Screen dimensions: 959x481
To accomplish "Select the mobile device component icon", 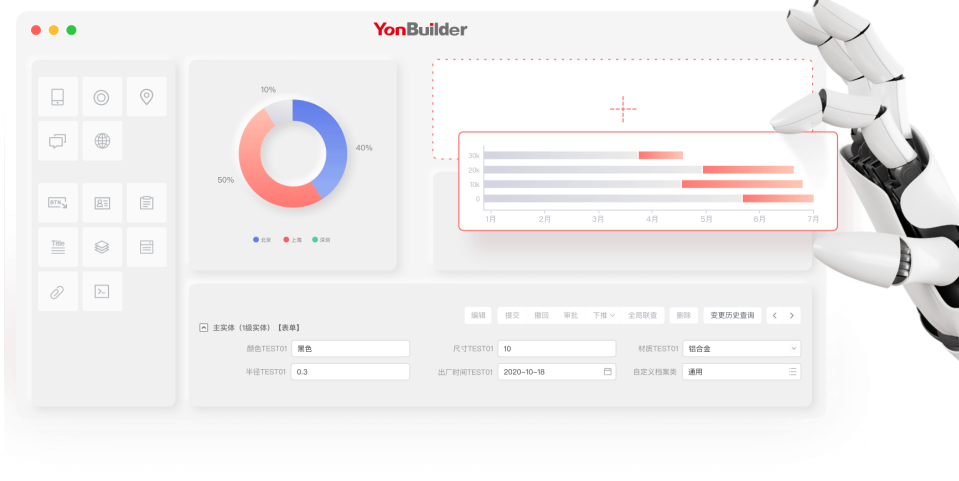I will 57,97.
